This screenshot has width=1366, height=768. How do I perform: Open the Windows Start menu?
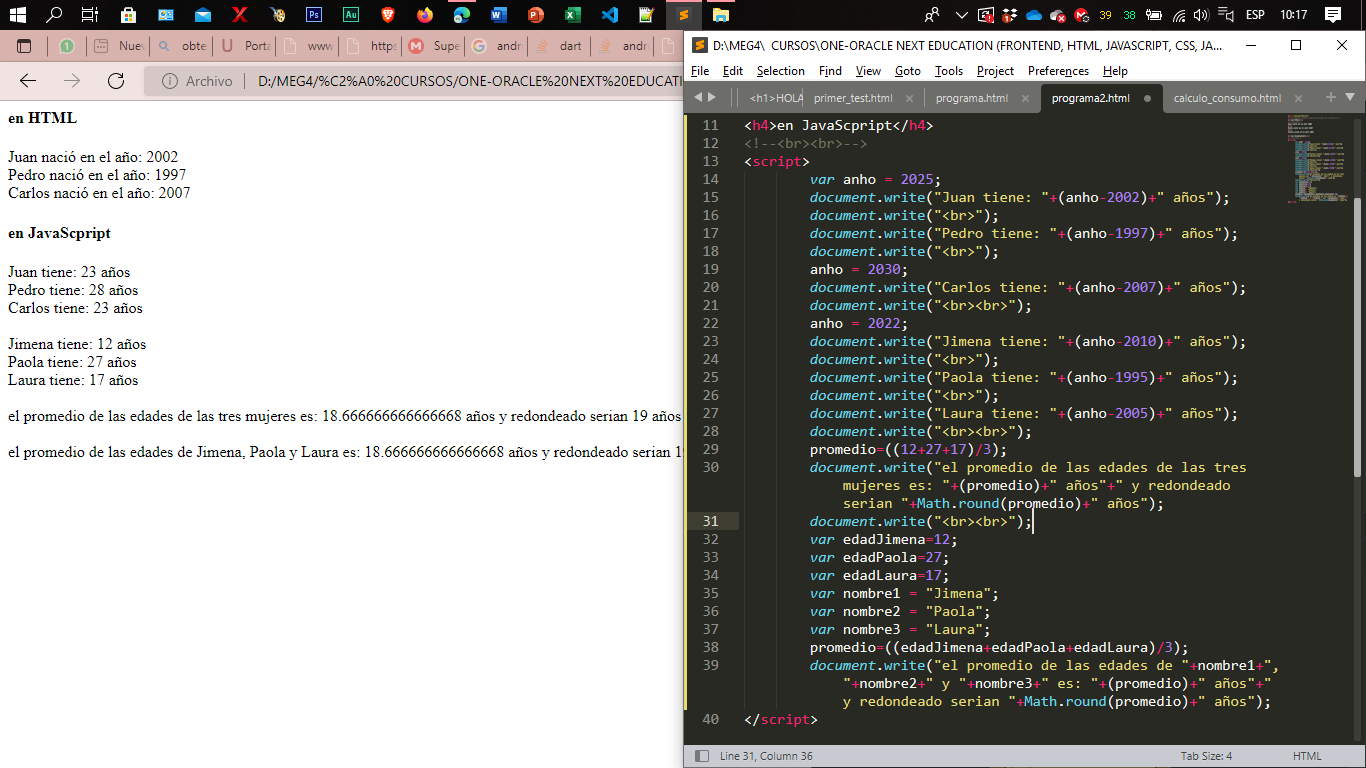point(20,15)
